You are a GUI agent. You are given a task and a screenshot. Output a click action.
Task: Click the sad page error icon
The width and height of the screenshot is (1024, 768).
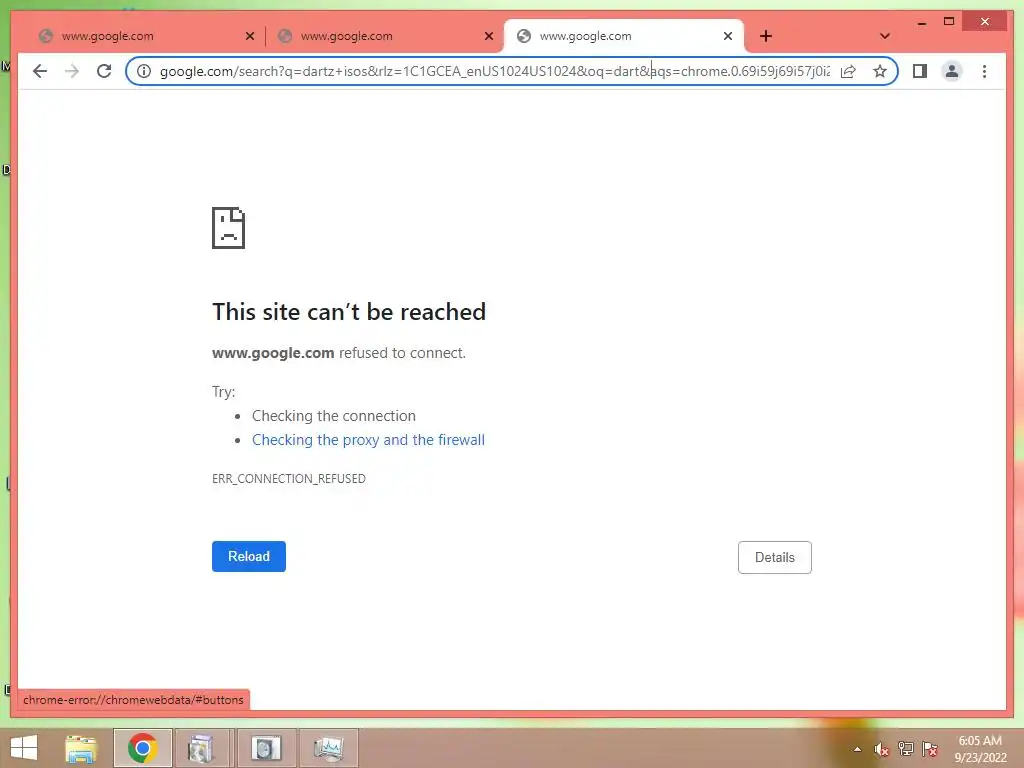point(229,228)
